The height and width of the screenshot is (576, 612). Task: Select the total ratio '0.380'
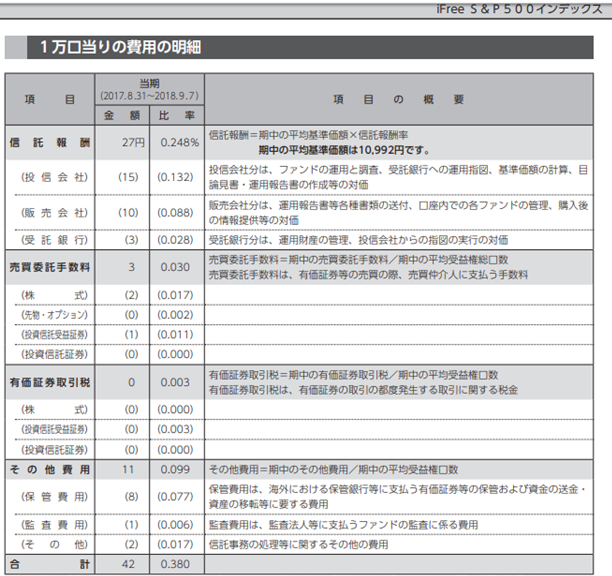(175, 564)
